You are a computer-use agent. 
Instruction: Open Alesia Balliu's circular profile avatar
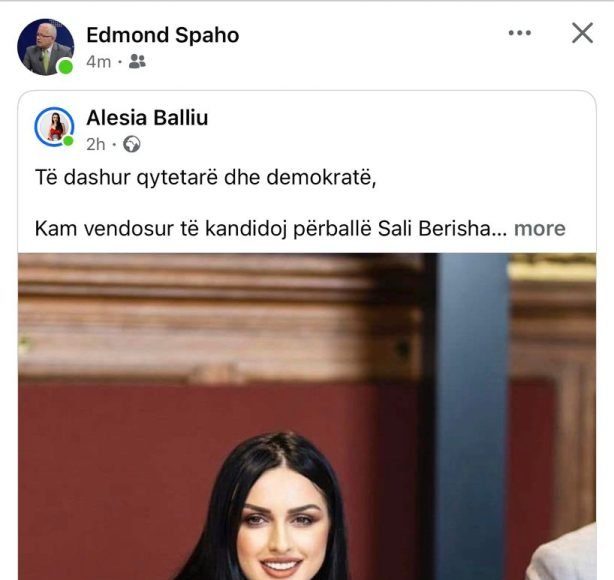[x=54, y=127]
